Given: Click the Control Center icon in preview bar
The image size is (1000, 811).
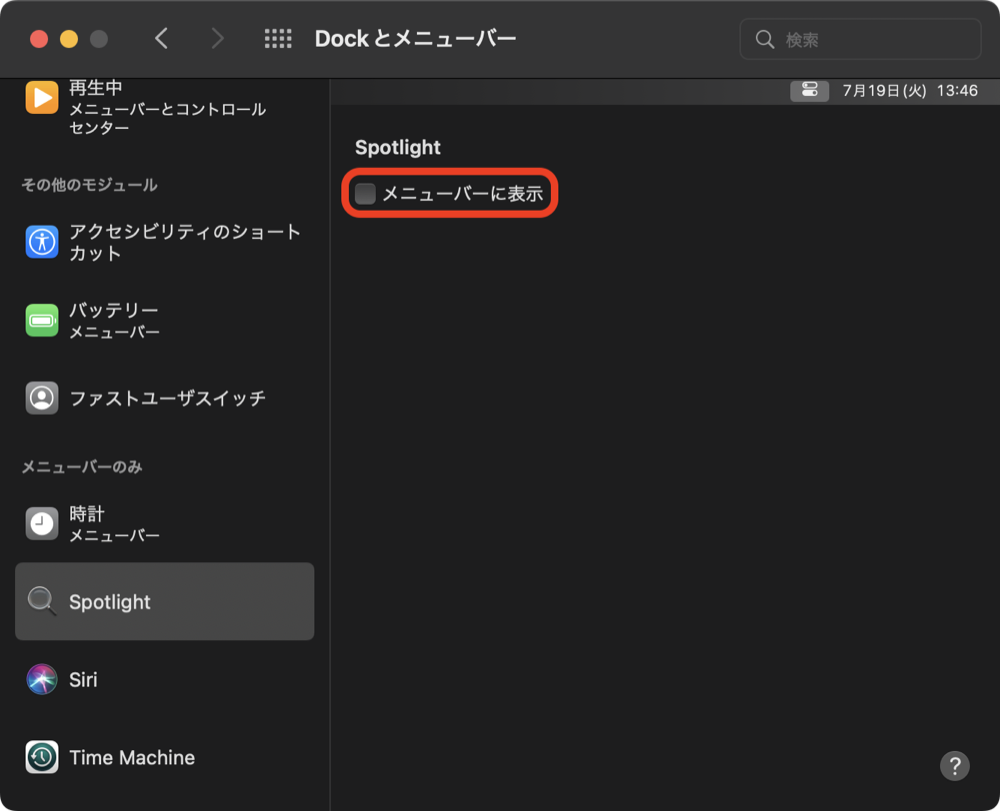Looking at the screenshot, I should [809, 90].
